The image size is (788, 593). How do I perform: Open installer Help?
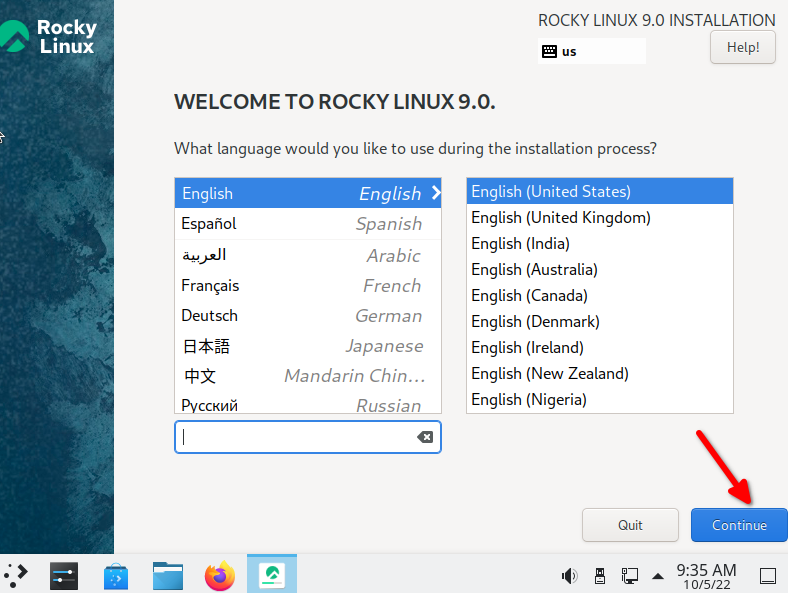(x=742, y=47)
